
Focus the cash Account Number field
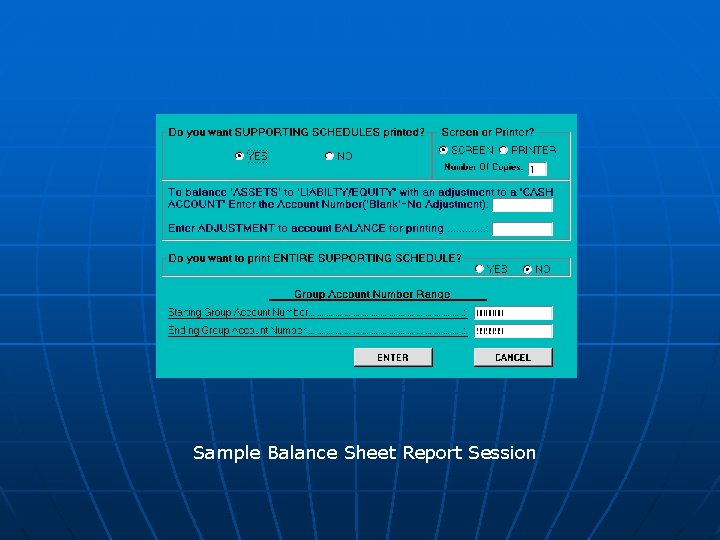(523, 205)
